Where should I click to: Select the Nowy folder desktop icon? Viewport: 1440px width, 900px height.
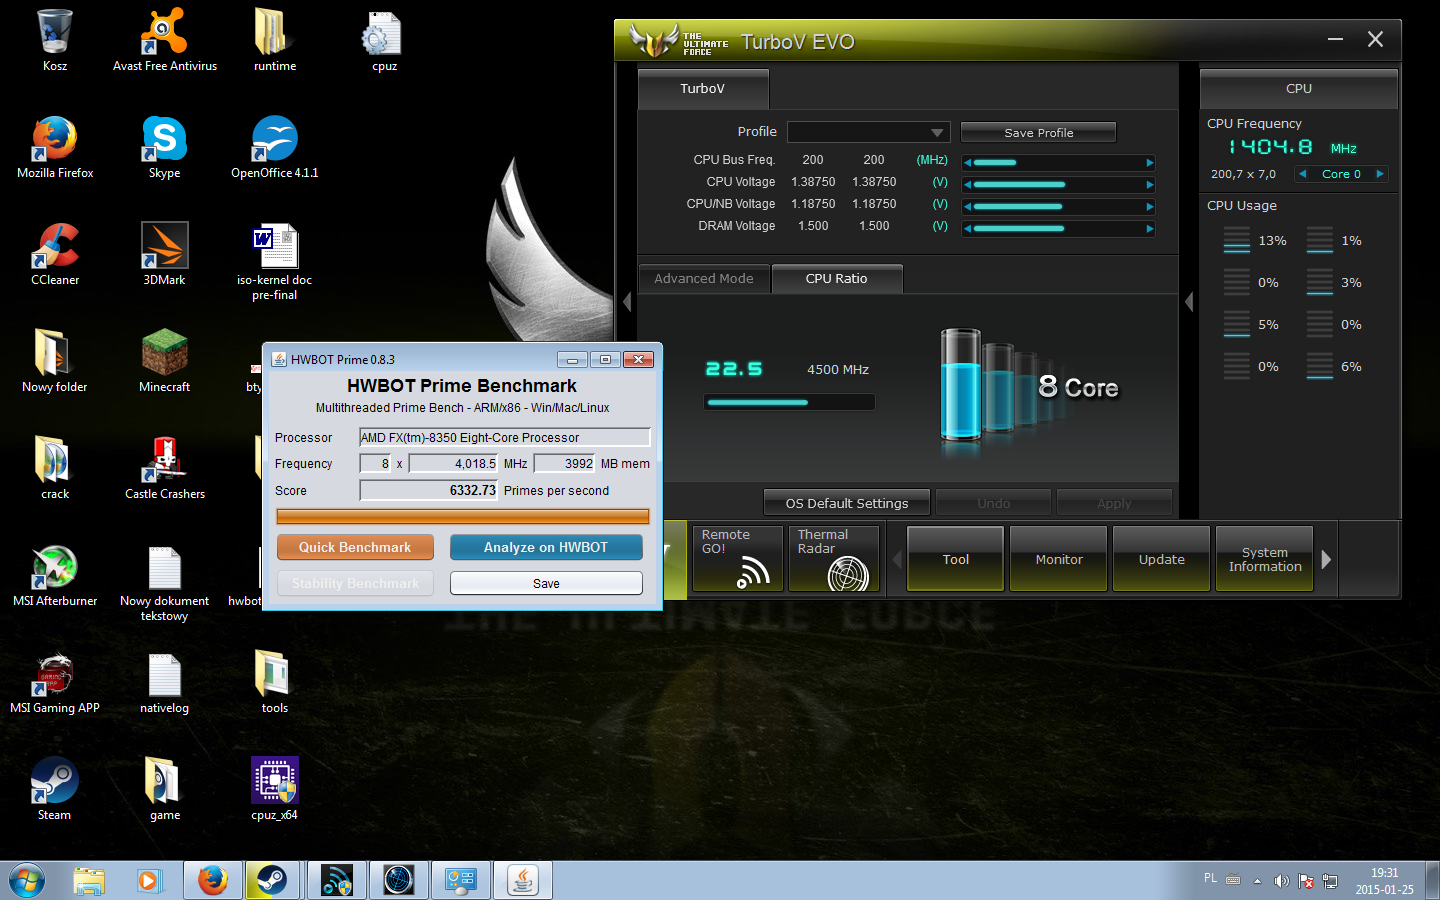point(55,361)
